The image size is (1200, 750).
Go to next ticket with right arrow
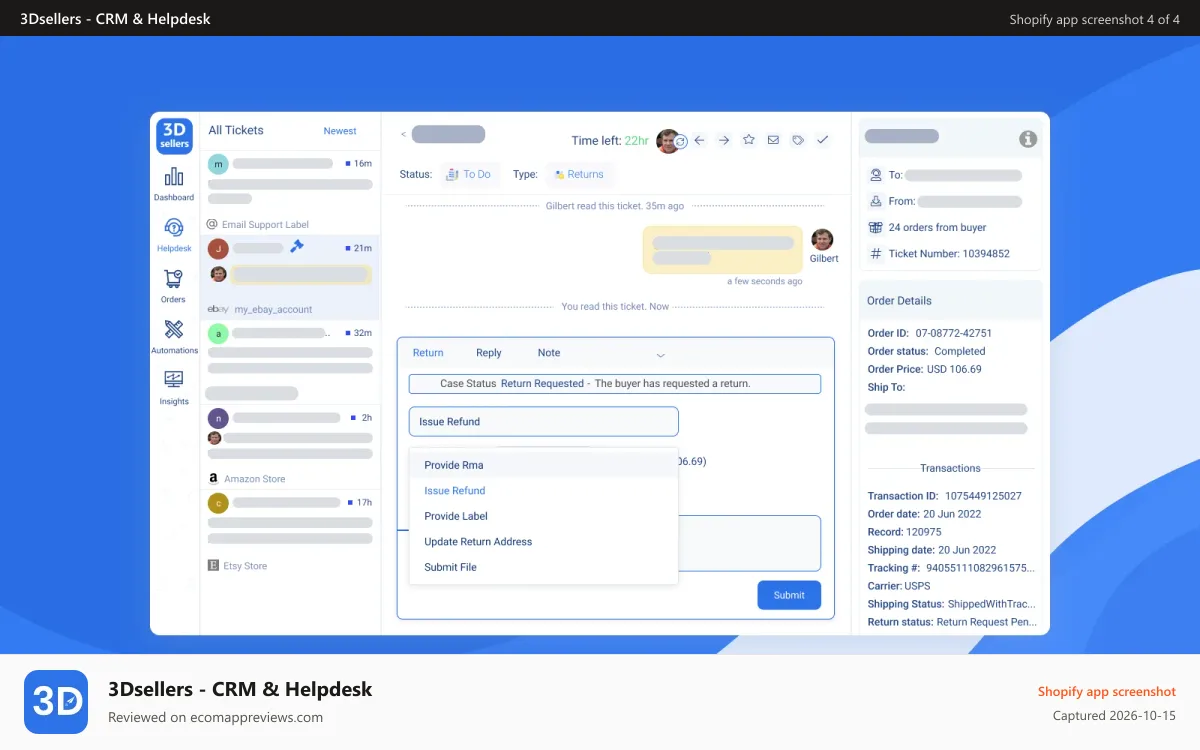pos(724,141)
